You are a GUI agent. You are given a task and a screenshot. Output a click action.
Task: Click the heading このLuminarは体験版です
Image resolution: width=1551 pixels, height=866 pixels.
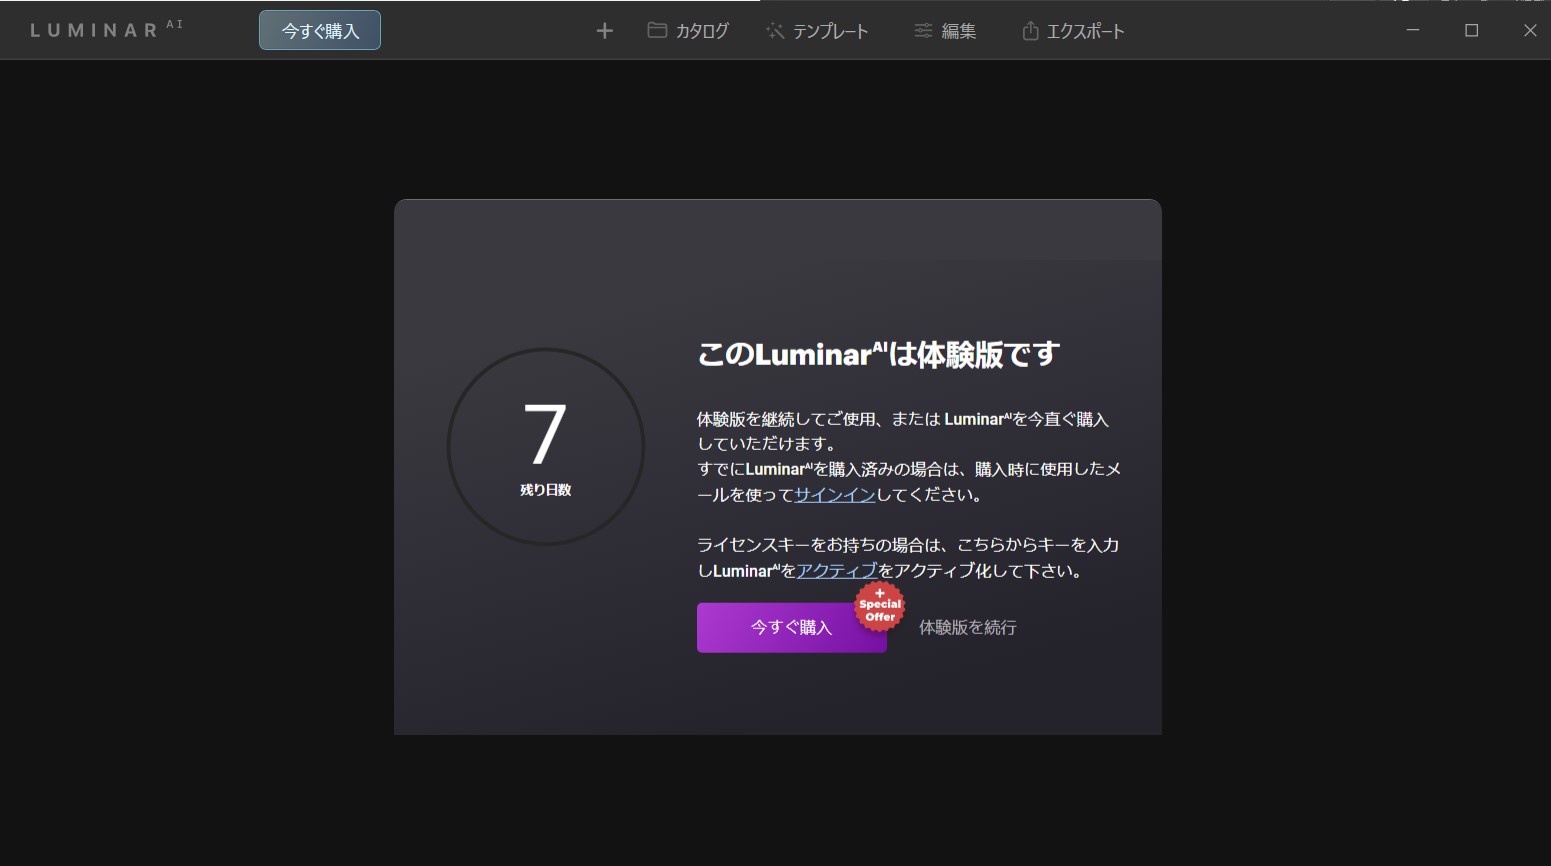point(878,354)
